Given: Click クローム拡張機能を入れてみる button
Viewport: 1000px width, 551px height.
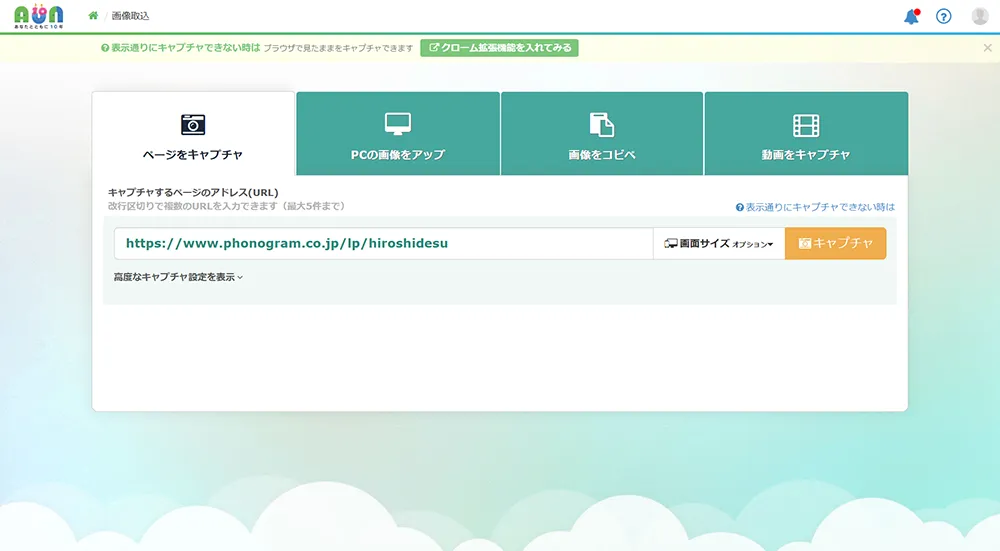Looking at the screenshot, I should point(499,48).
